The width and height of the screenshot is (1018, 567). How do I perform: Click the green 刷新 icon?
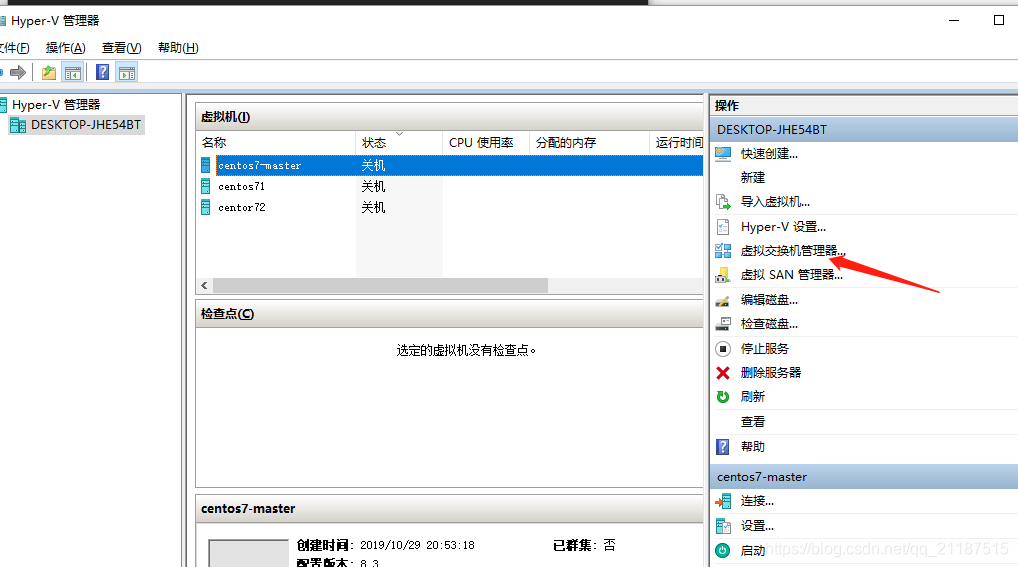point(723,397)
